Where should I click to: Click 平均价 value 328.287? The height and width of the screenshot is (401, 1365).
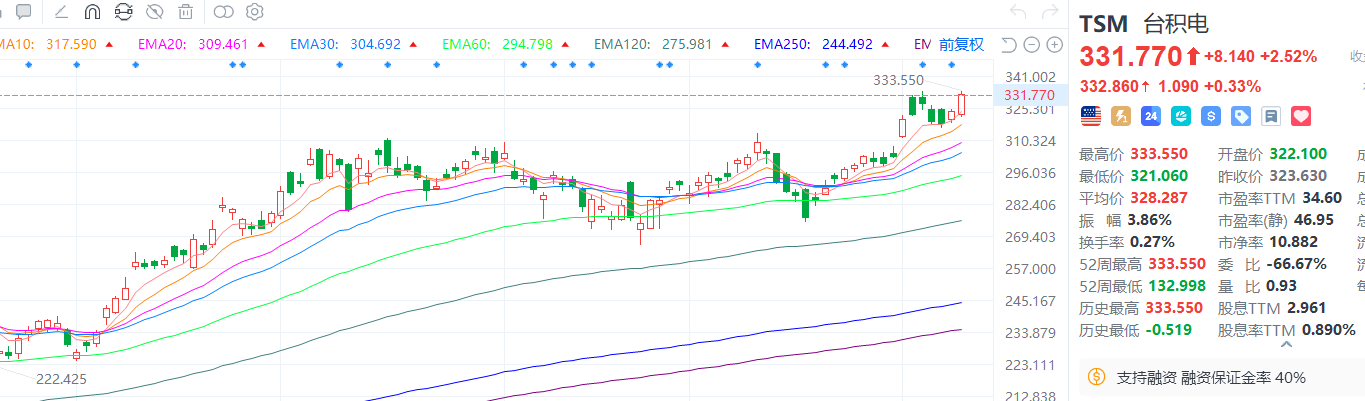pos(1159,198)
